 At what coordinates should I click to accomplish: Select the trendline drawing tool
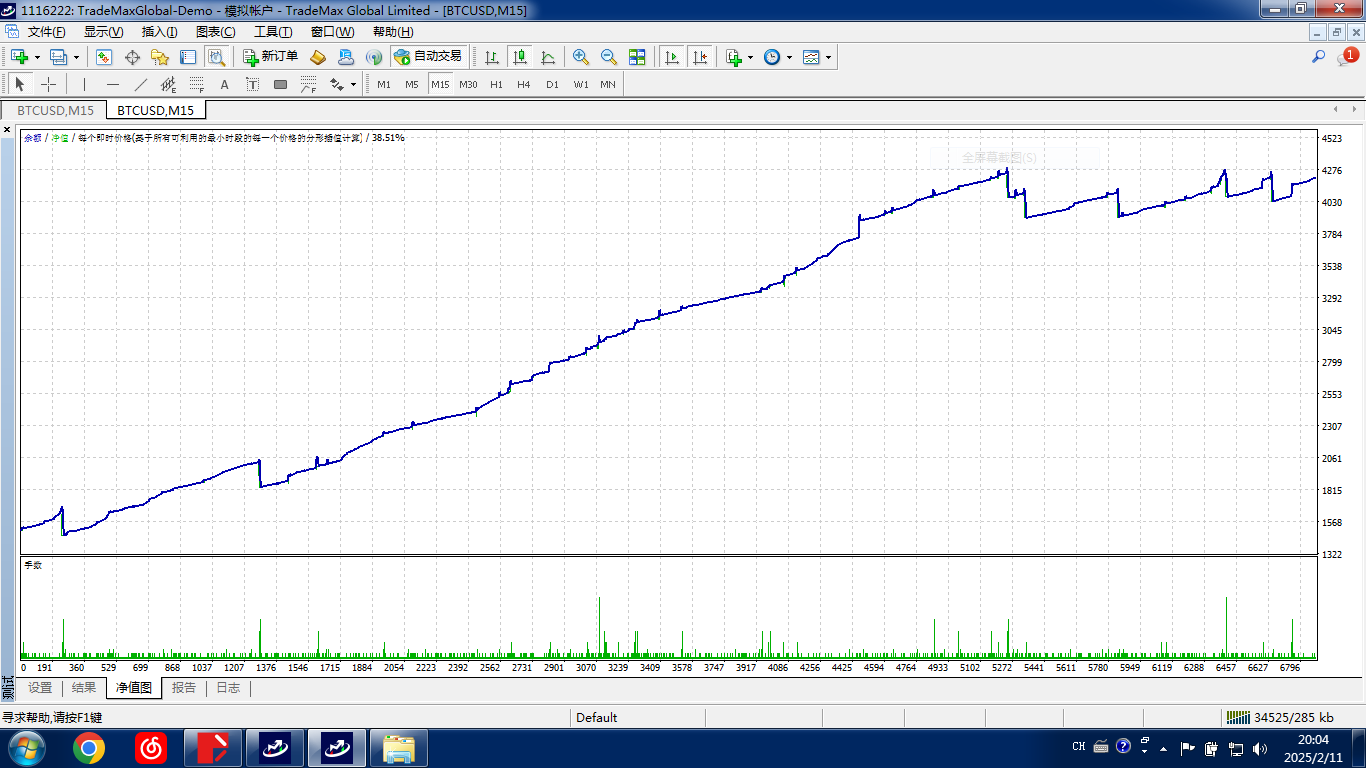[140, 85]
